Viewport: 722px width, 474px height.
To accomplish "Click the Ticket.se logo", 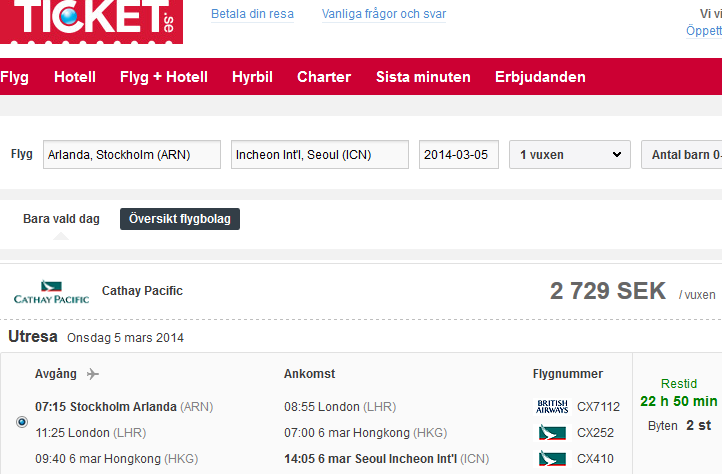I will pyautogui.click(x=91, y=20).
